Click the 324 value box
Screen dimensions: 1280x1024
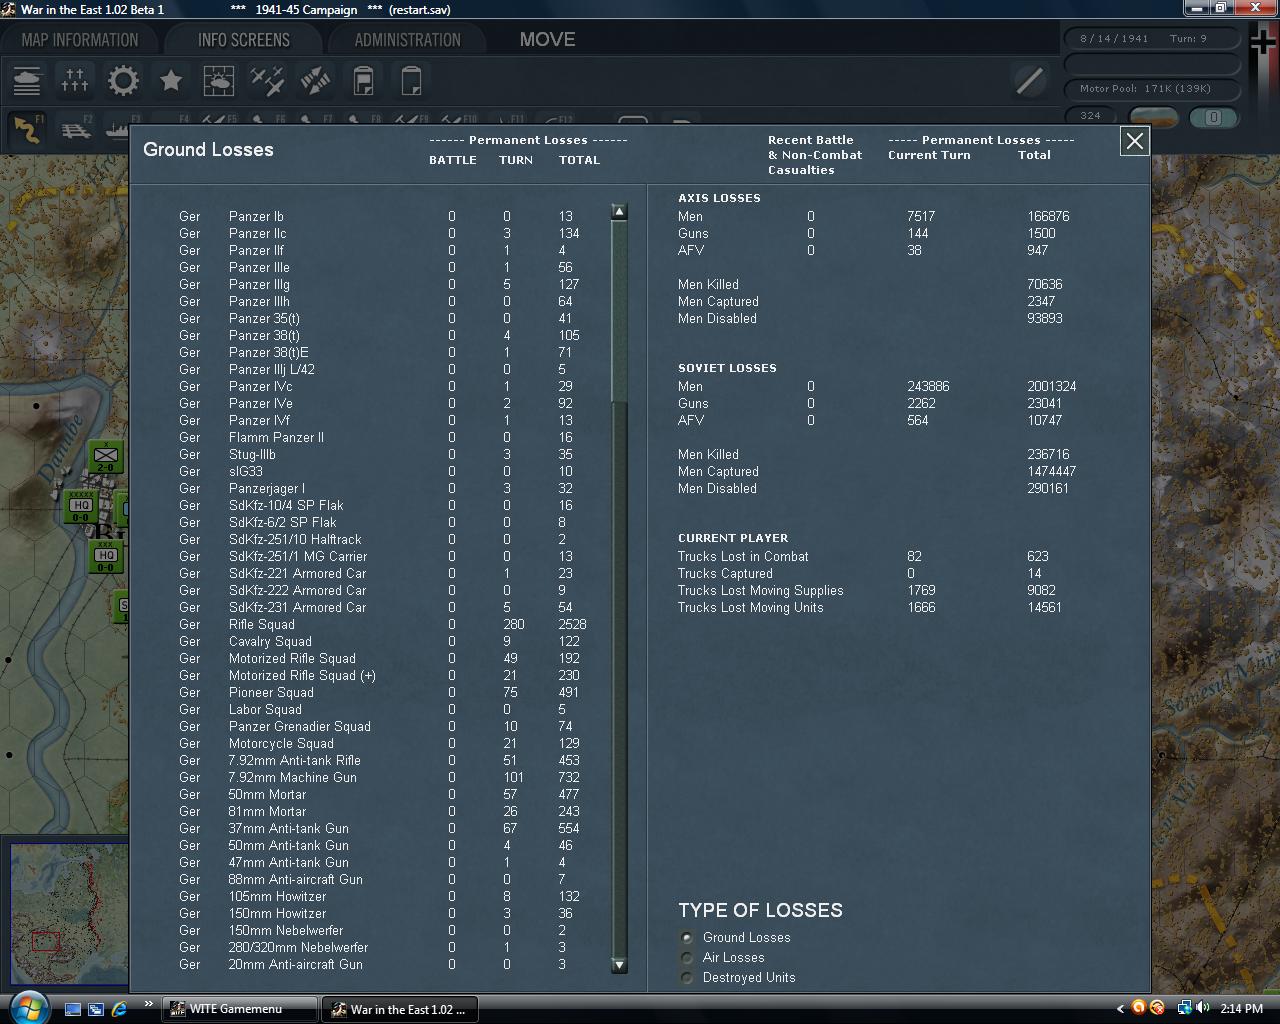pos(1091,116)
